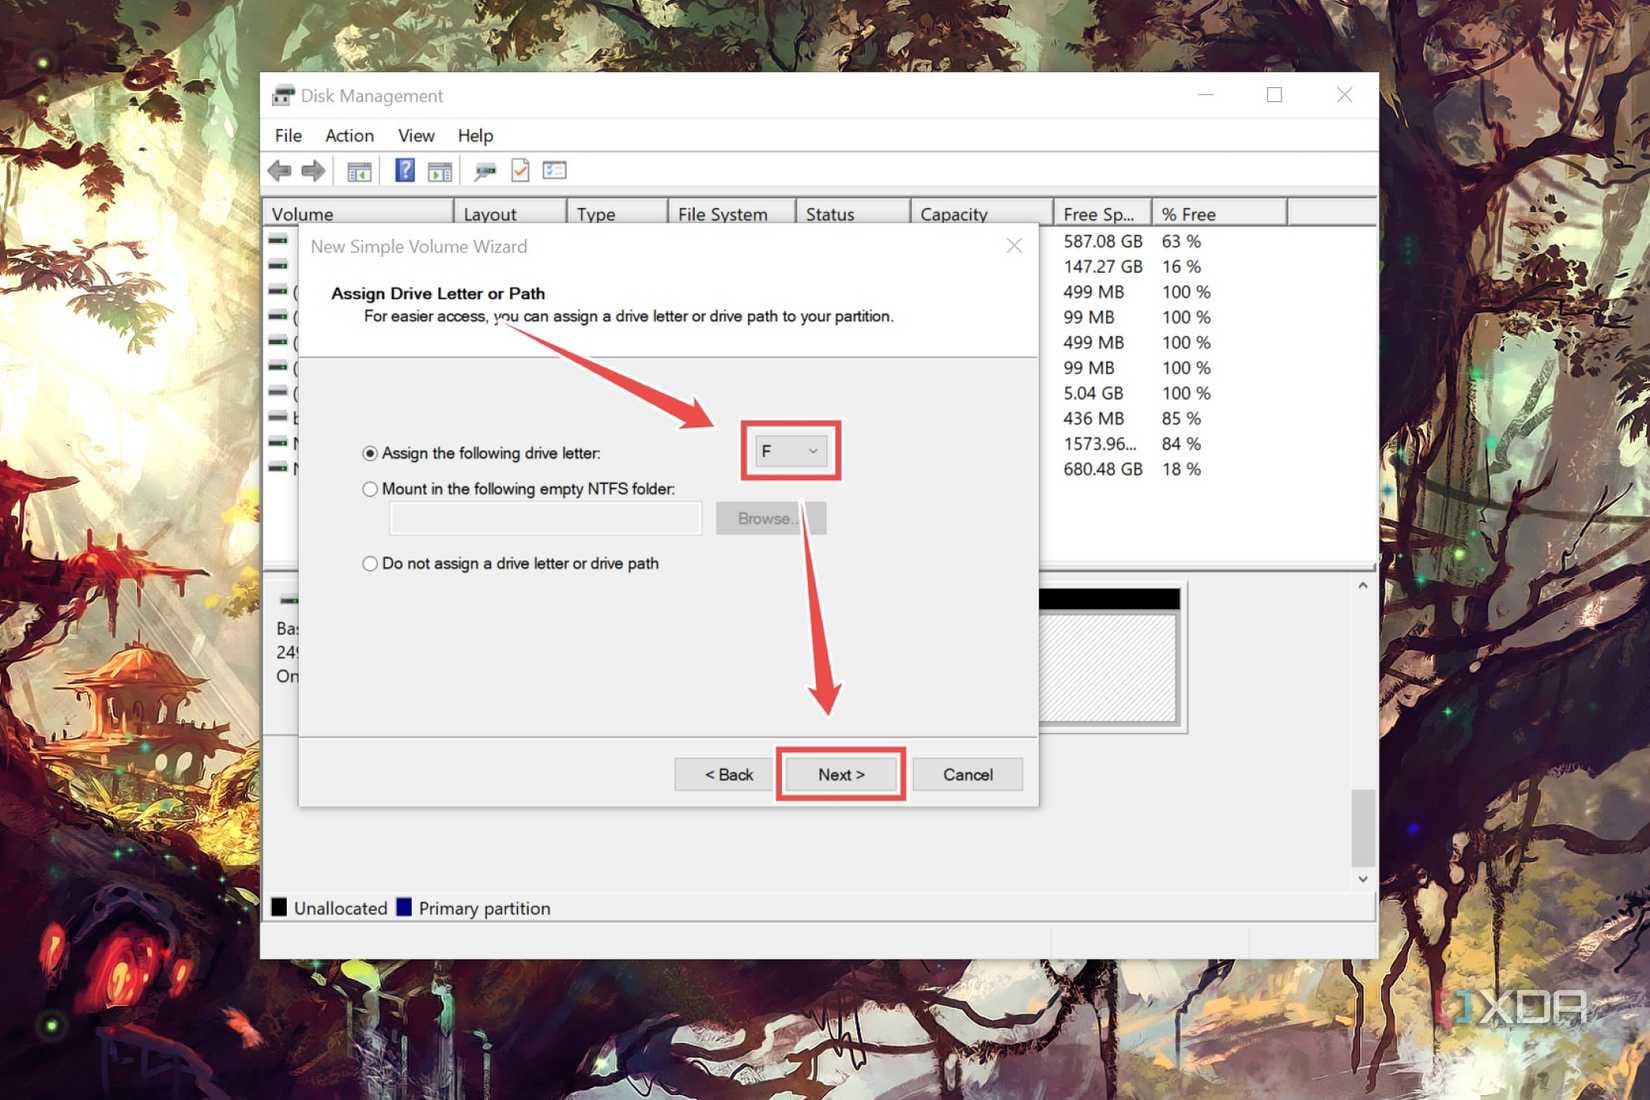Click the 147.27 GB free space cell
This screenshot has height=1100, width=1650.
pyautogui.click(x=1102, y=266)
